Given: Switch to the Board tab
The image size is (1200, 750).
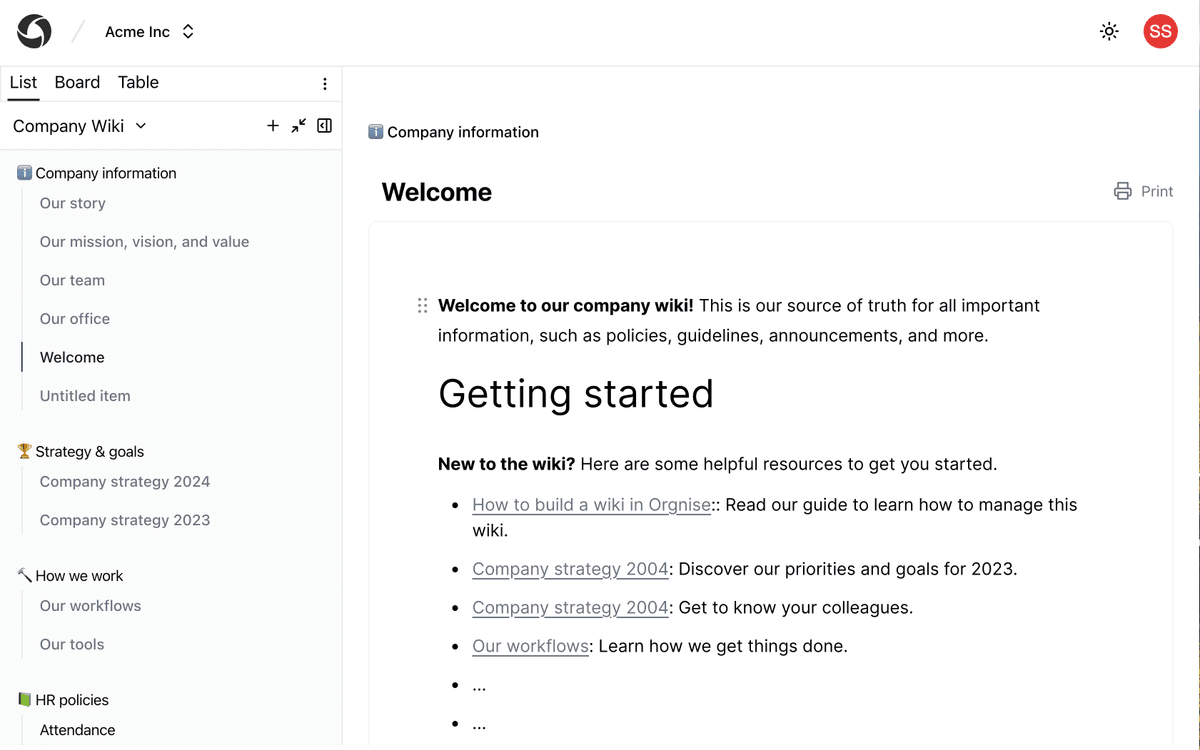Looking at the screenshot, I should [77, 83].
